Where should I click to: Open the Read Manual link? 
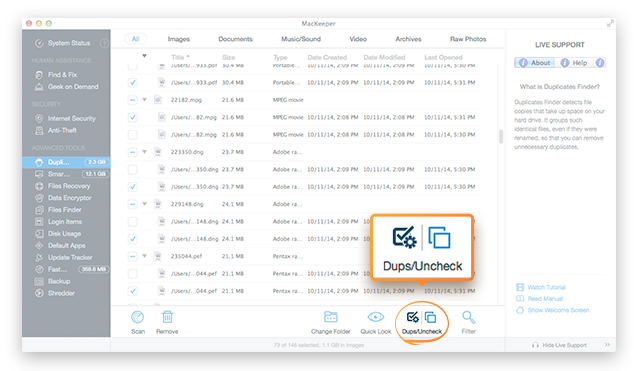point(540,299)
